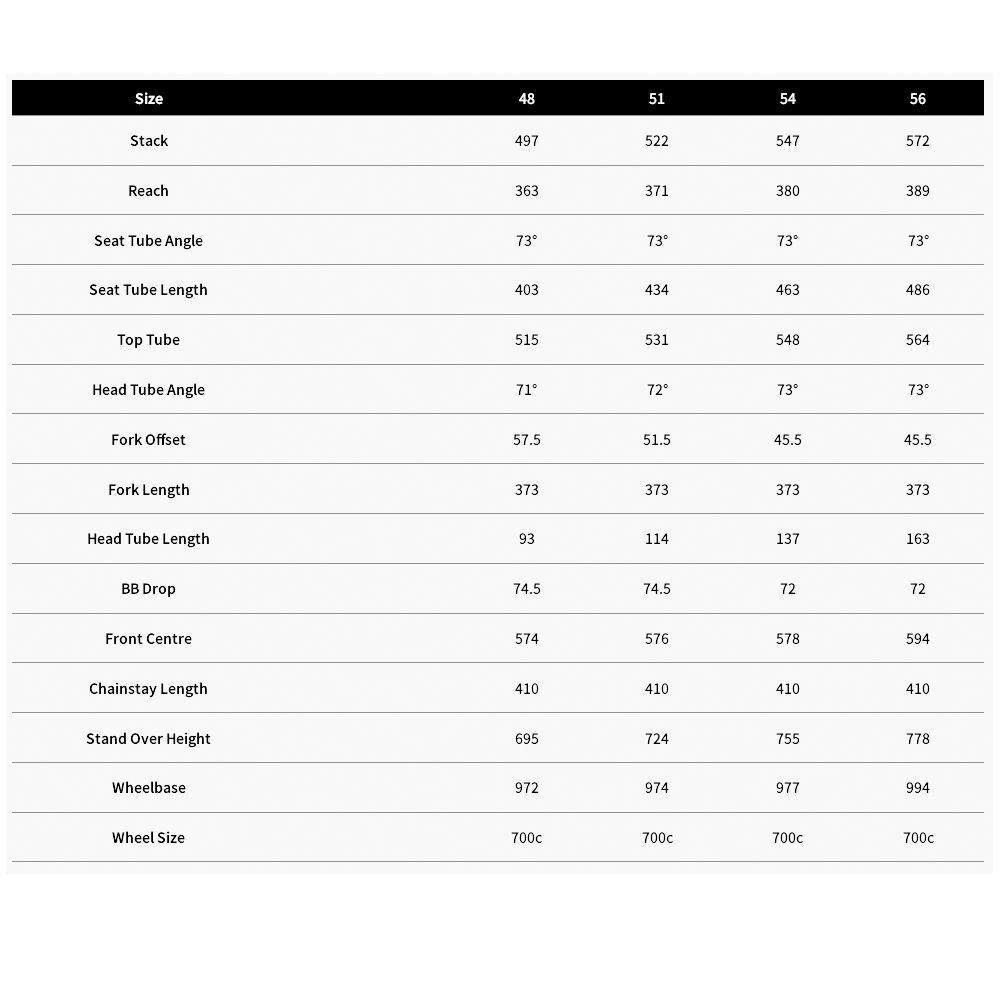Select the Top Tube row label
The image size is (1000, 1000).
149,340
